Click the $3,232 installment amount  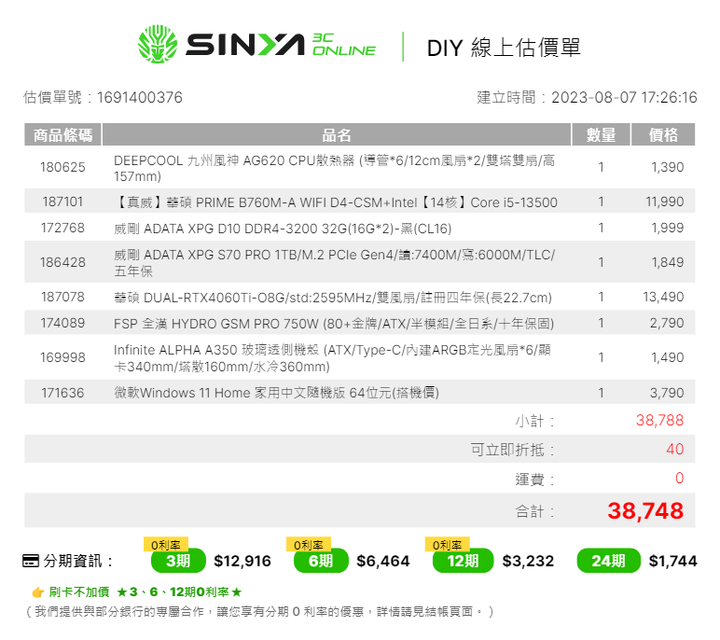coord(528,561)
